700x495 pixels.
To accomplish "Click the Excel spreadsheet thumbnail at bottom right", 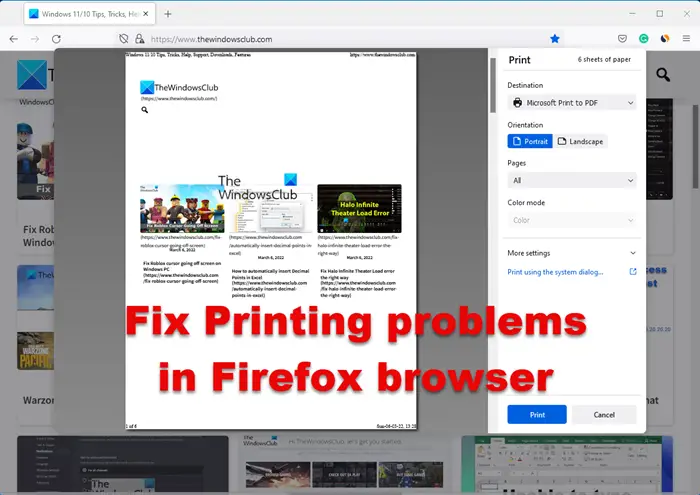I will click(x=567, y=464).
